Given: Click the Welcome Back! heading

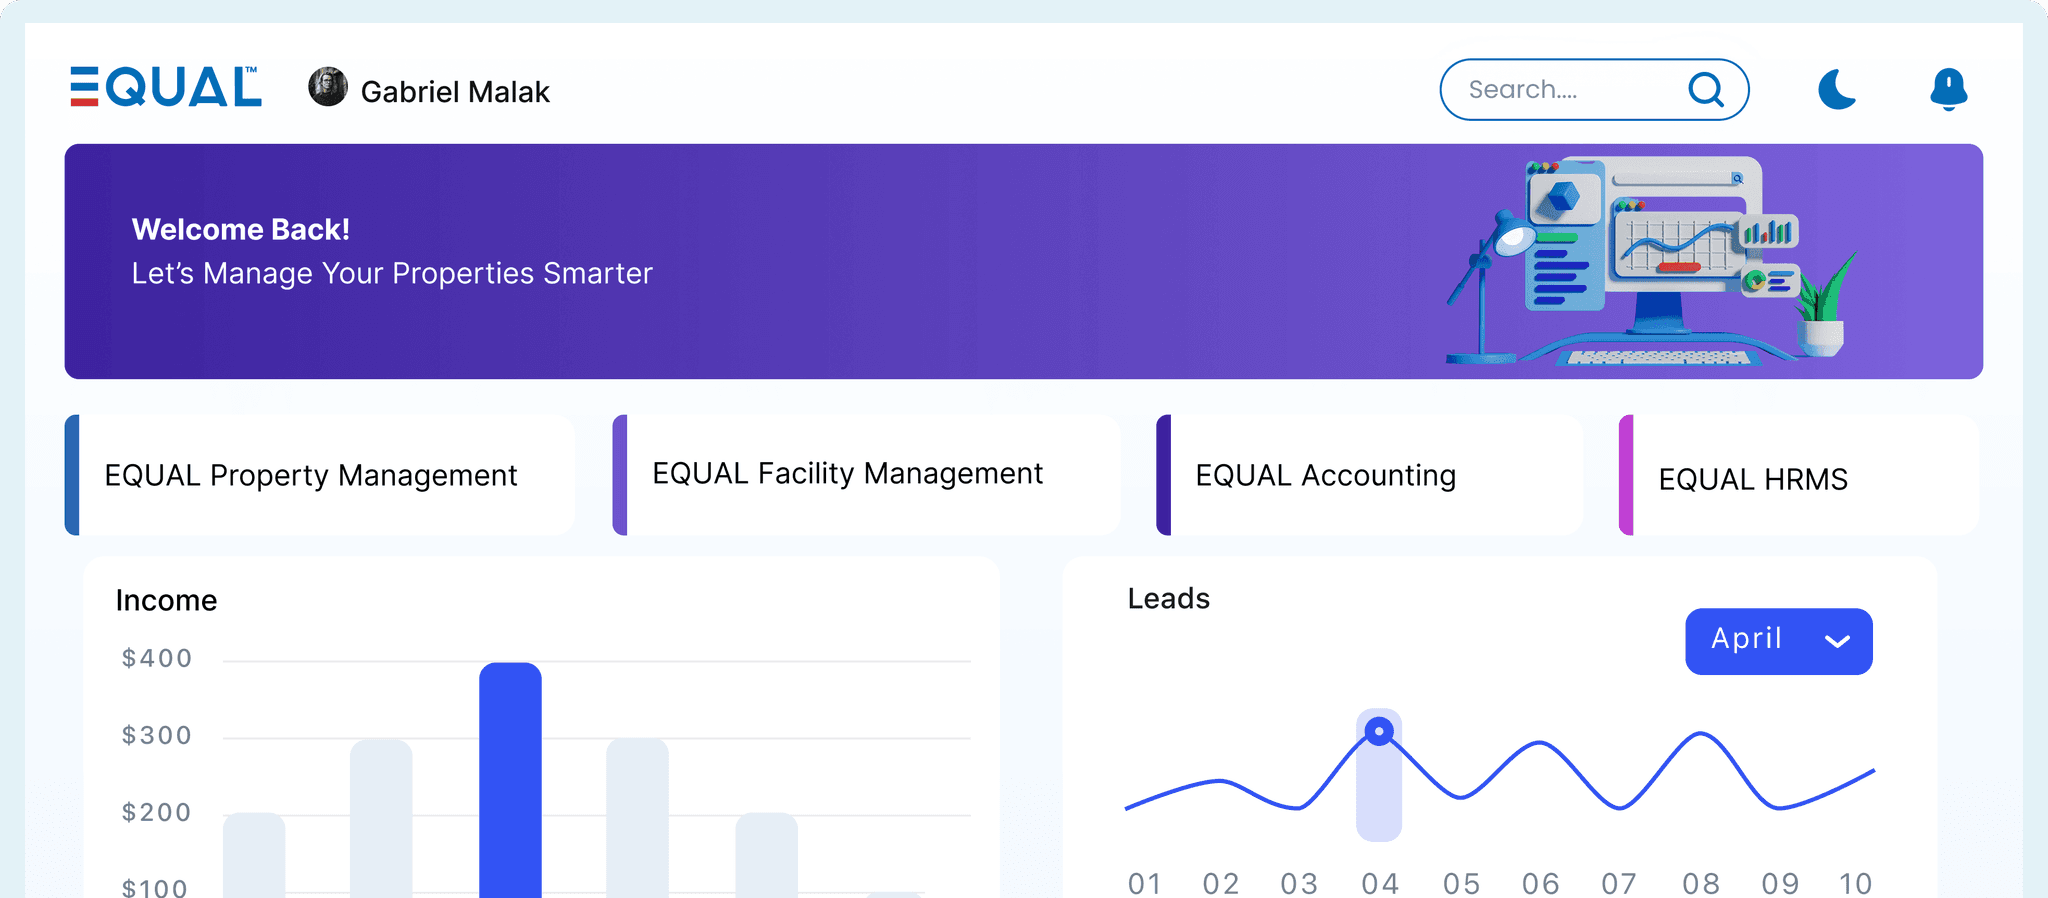Looking at the screenshot, I should pyautogui.click(x=241, y=229).
